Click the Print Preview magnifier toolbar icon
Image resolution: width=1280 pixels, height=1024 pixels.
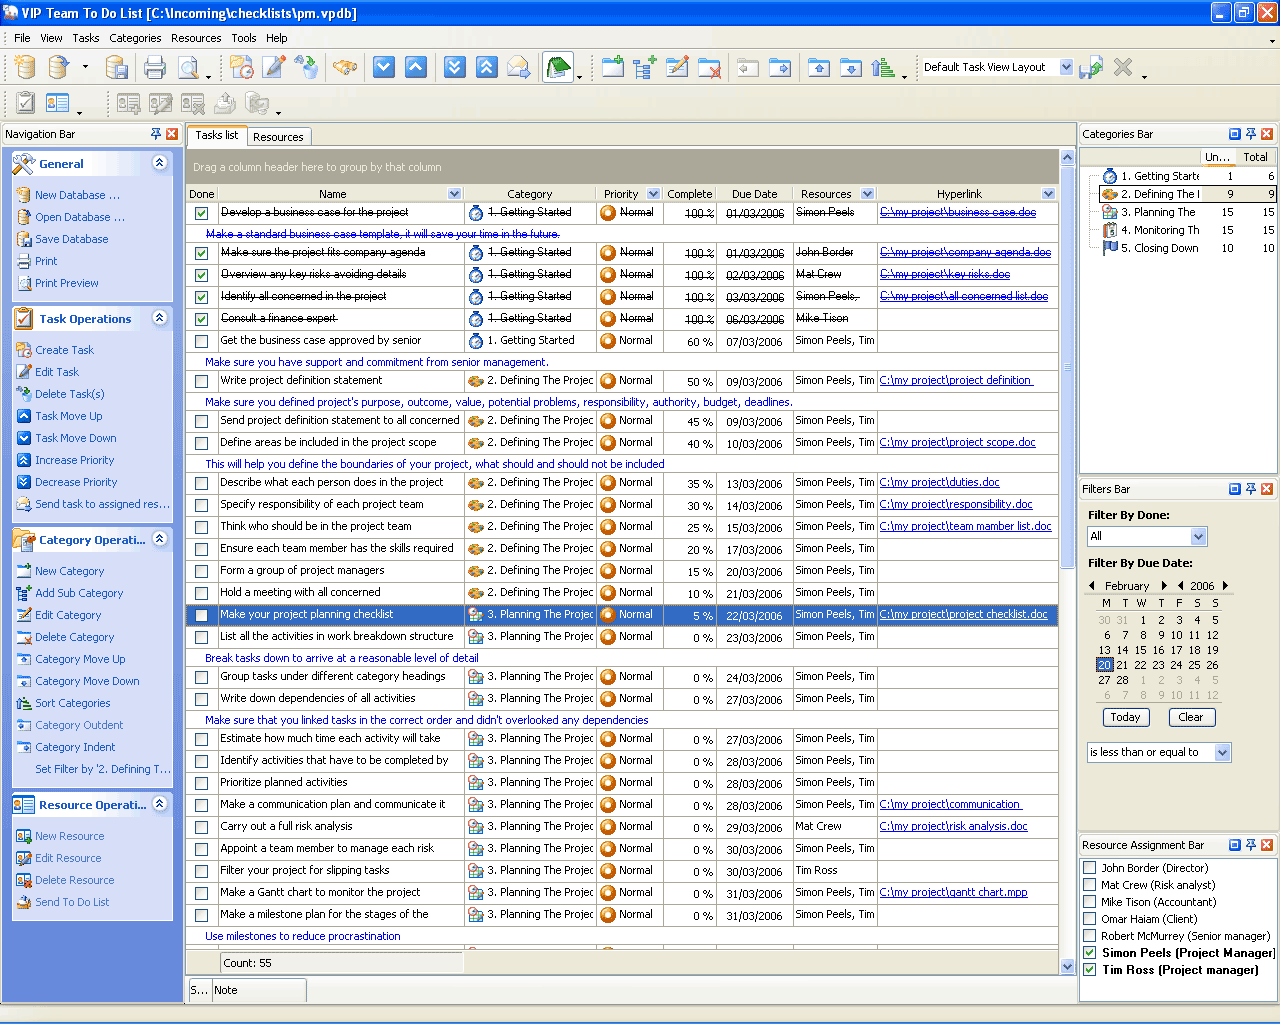188,68
